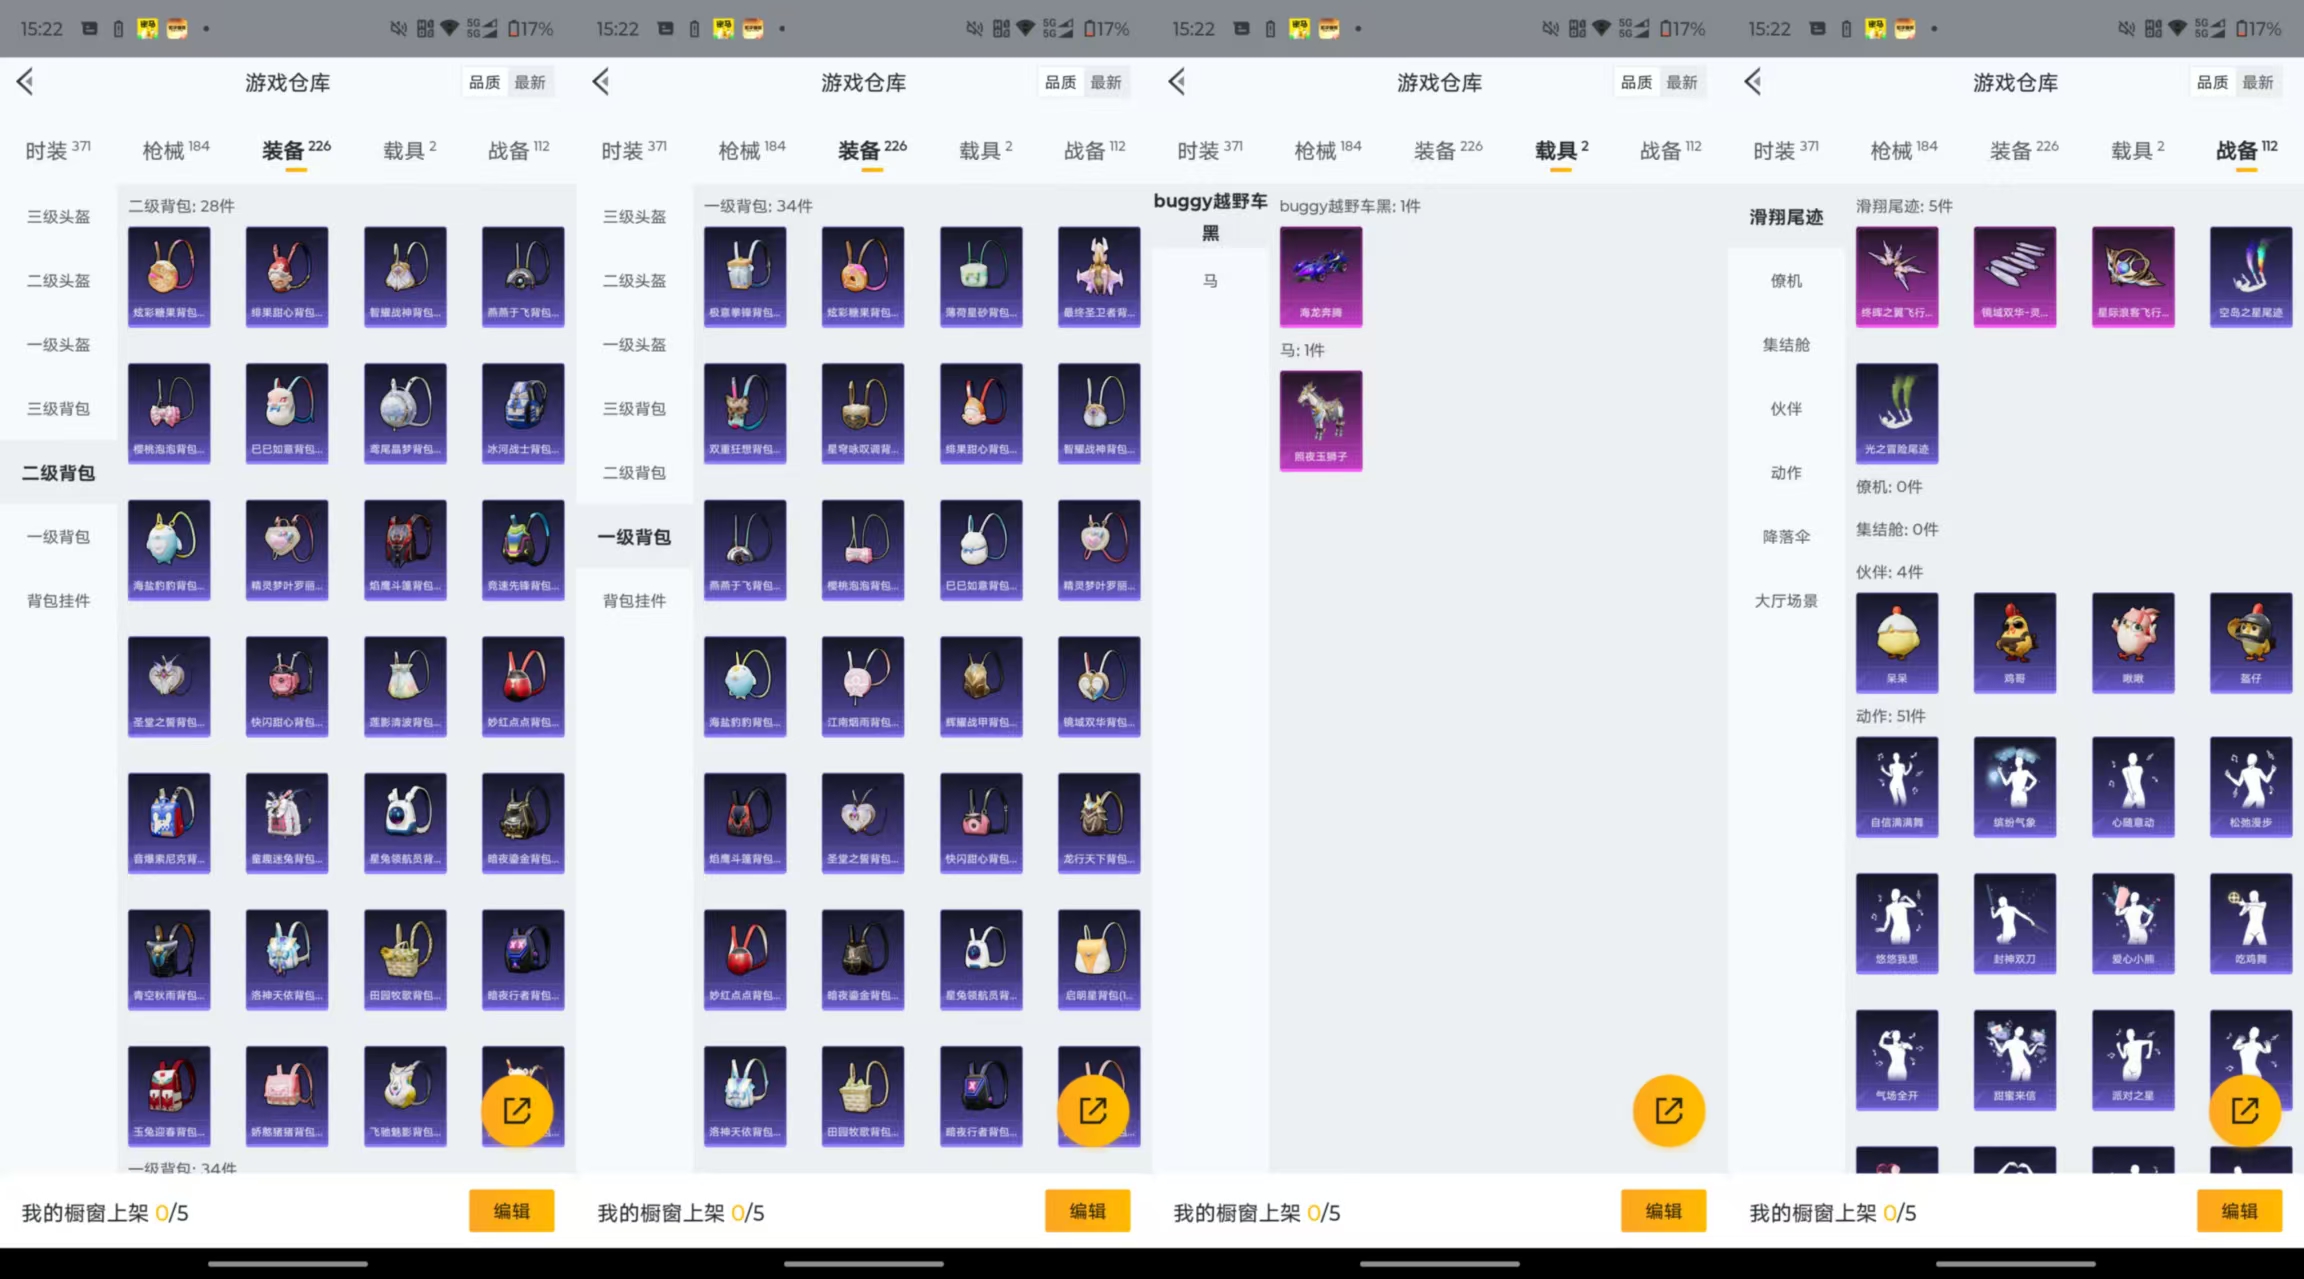Jump to the 降落伞 category
The image size is (2304, 1279).
[x=1786, y=537]
